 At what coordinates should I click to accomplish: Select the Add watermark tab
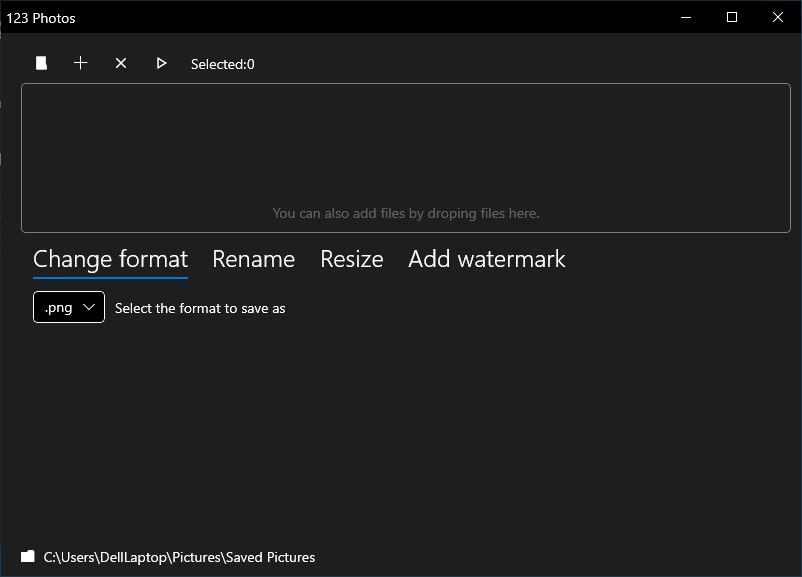487,259
